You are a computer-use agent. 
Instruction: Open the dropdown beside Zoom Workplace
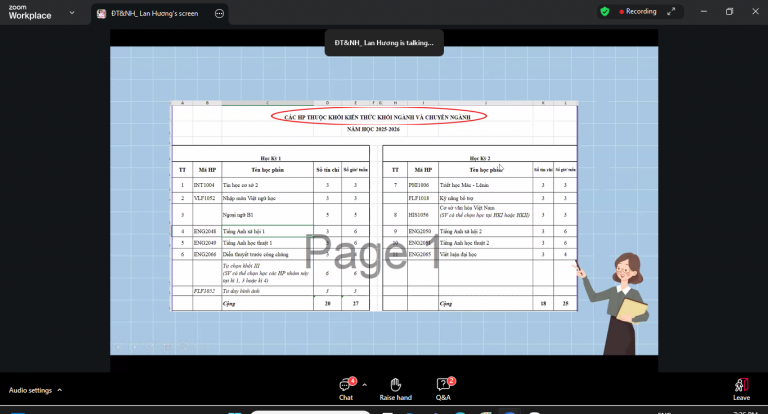[x=72, y=13]
